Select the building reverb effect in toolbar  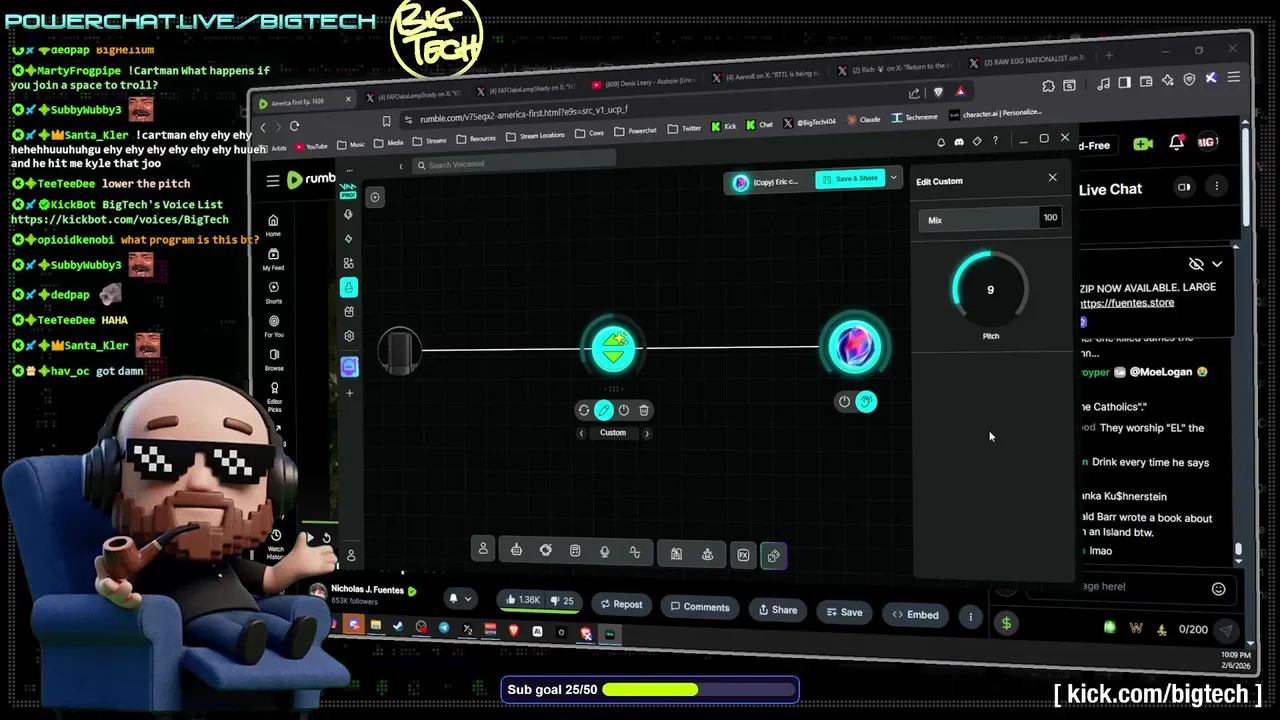[676, 554]
